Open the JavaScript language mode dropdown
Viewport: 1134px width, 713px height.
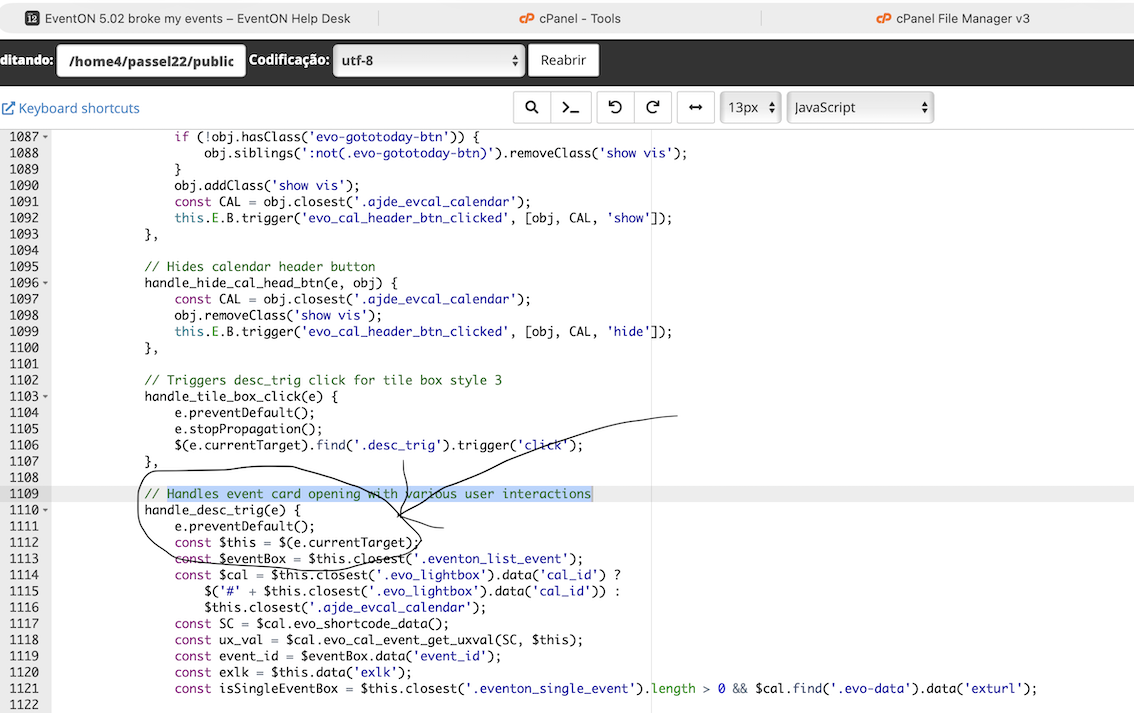pyautogui.click(x=860, y=108)
